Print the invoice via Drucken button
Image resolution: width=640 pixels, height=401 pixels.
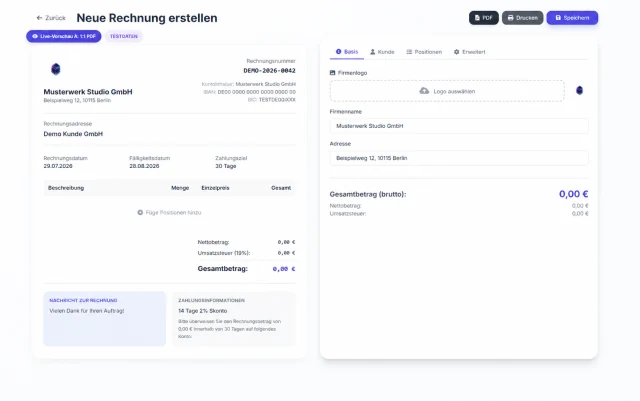(522, 18)
